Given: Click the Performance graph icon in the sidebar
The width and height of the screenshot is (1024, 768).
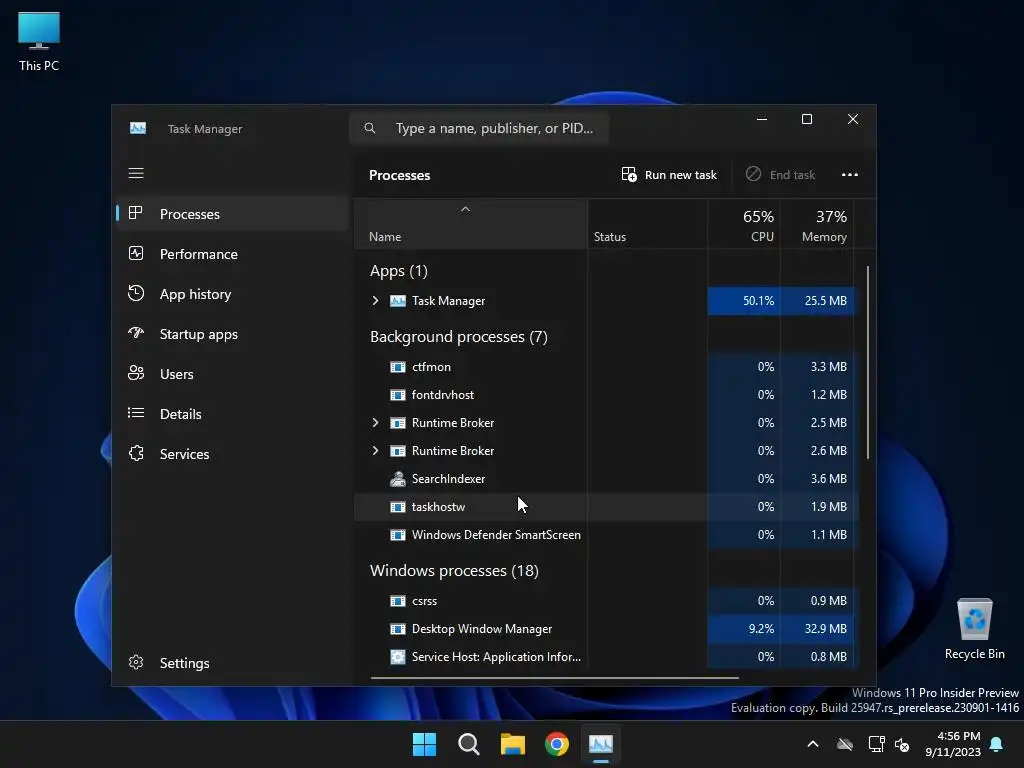Looking at the screenshot, I should coord(136,253).
